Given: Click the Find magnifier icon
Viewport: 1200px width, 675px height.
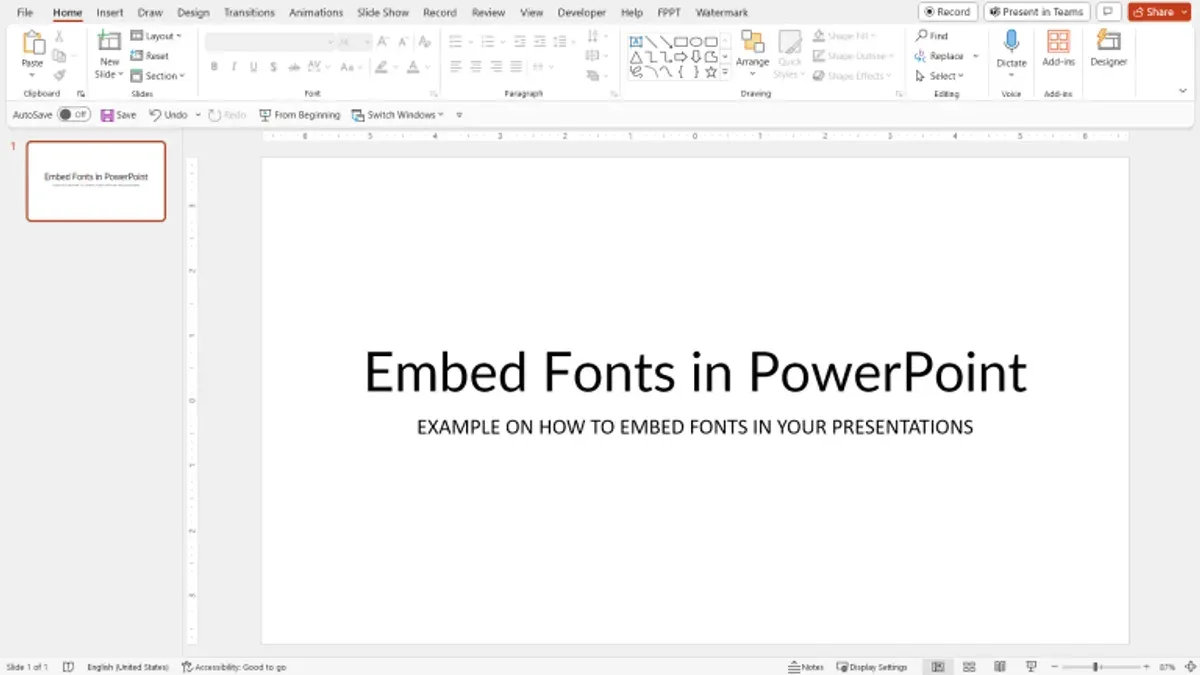Looking at the screenshot, I should pyautogui.click(x=922, y=36).
